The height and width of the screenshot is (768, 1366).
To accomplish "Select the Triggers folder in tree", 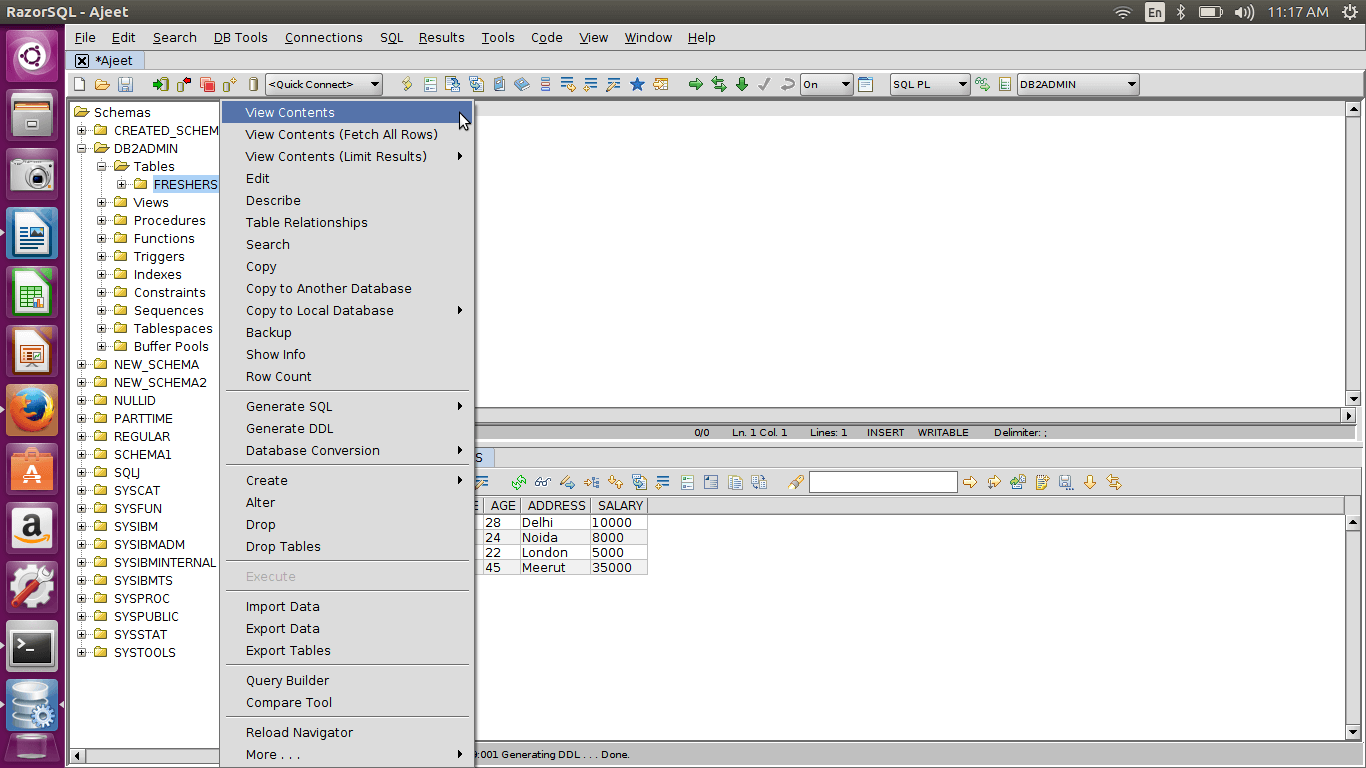I will [159, 256].
